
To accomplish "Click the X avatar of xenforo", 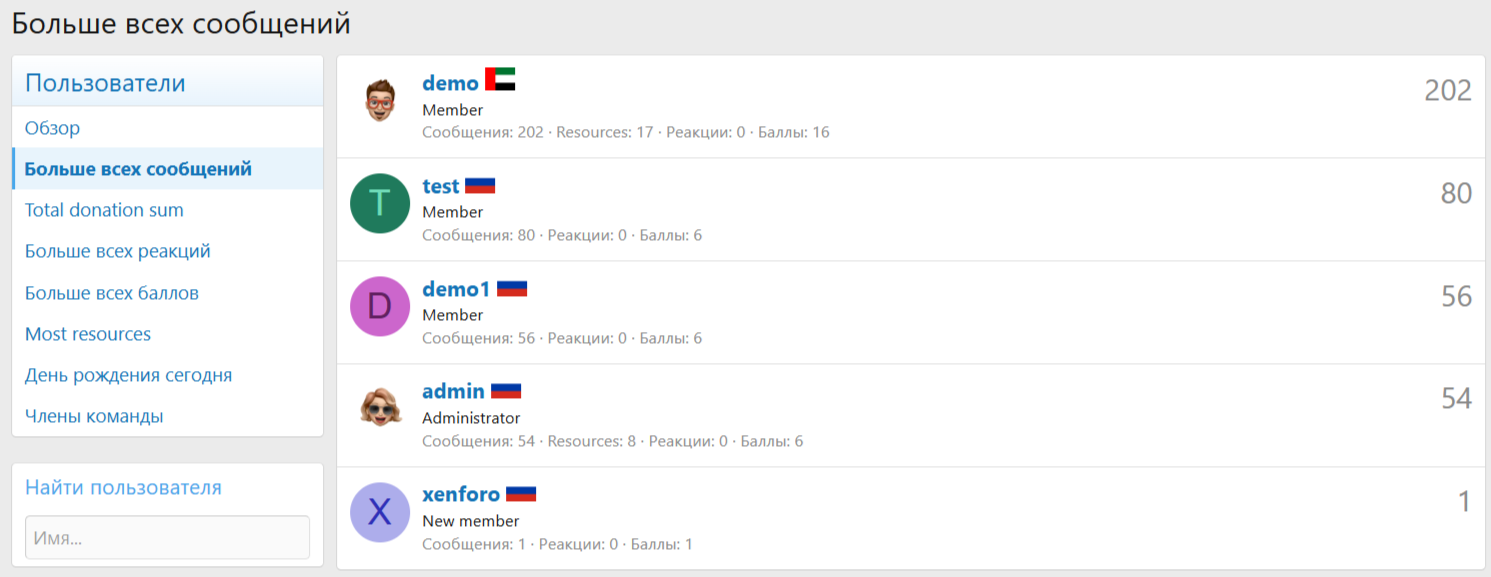I will 379,512.
